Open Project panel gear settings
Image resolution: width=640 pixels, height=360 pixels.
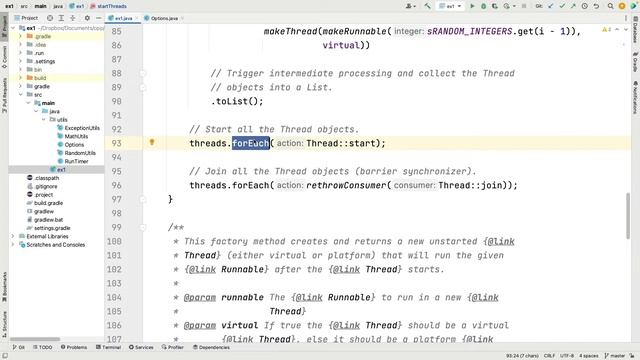click(x=87, y=18)
